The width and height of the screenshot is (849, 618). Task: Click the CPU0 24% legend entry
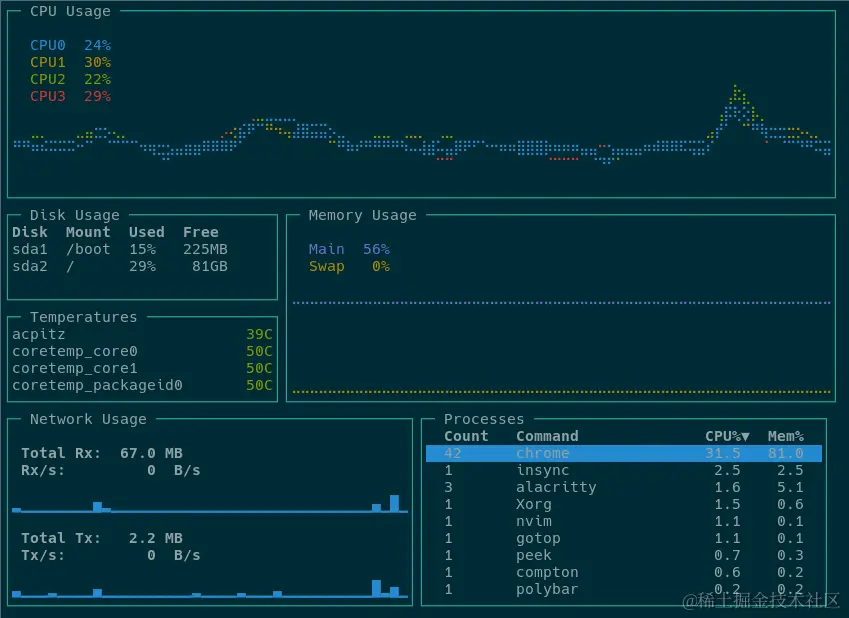tap(70, 45)
